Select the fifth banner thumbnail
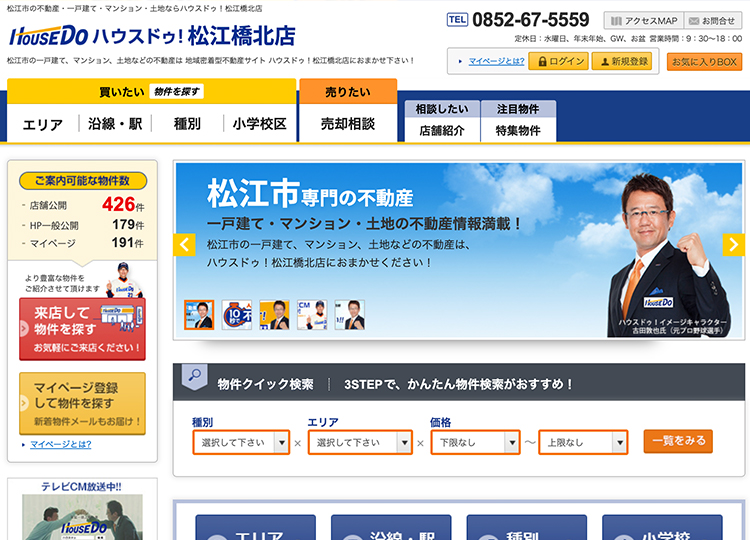750x540 pixels. tap(350, 315)
